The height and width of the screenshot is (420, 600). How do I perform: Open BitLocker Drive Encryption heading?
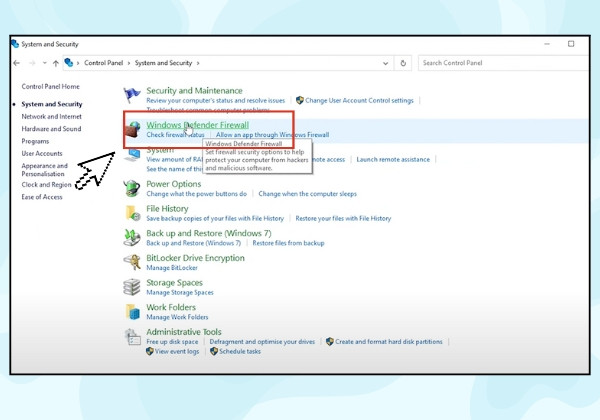point(195,258)
